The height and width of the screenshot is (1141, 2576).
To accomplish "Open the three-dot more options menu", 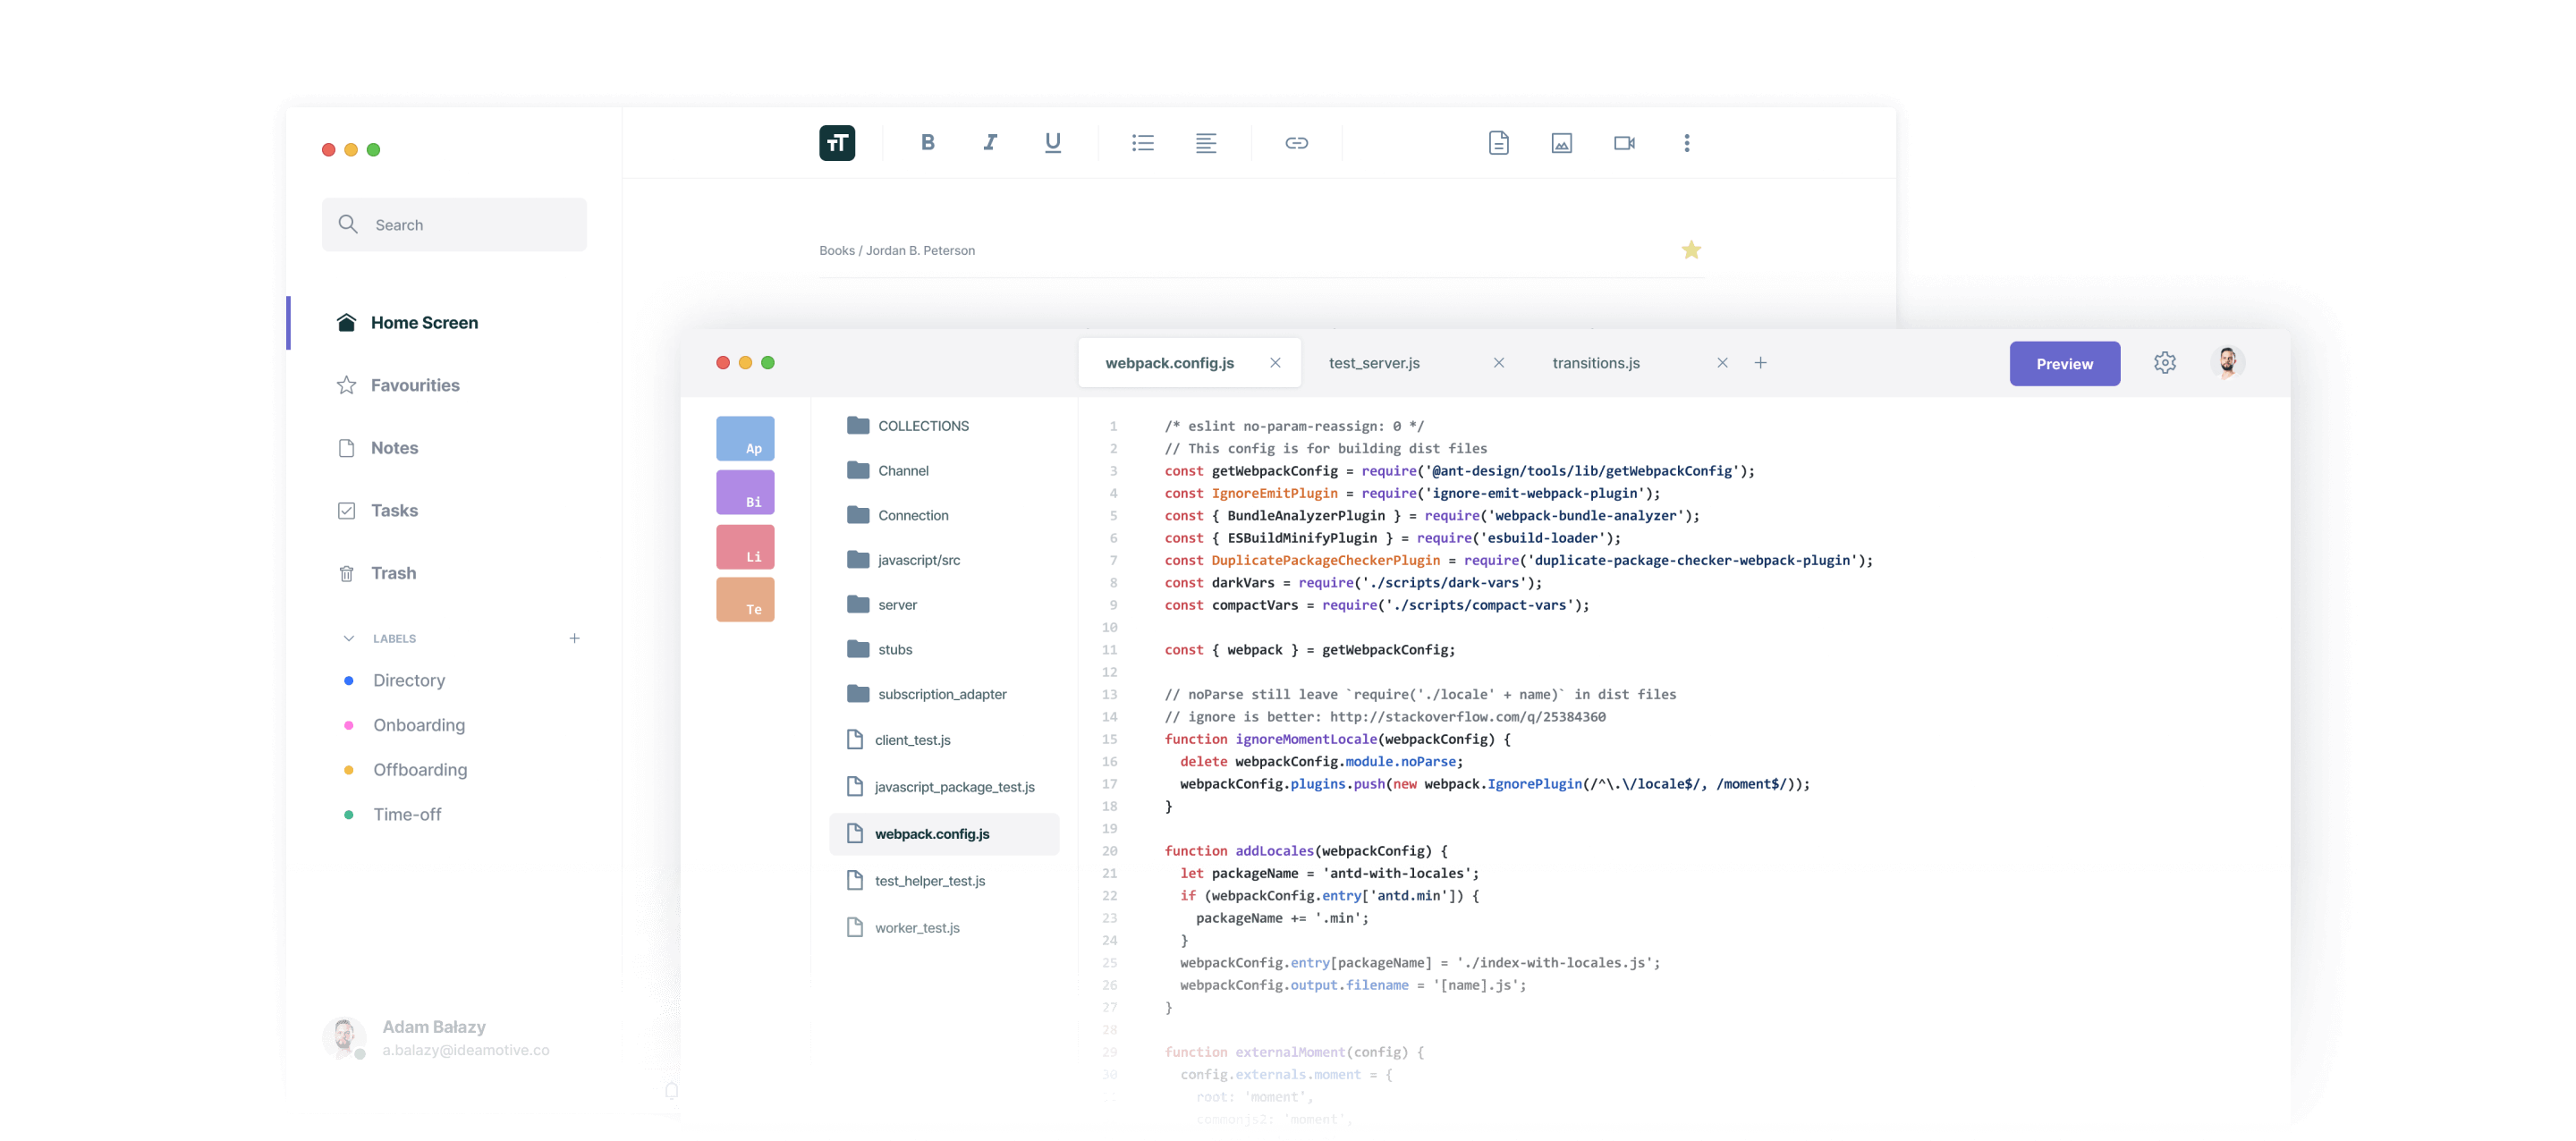I will tap(1686, 143).
